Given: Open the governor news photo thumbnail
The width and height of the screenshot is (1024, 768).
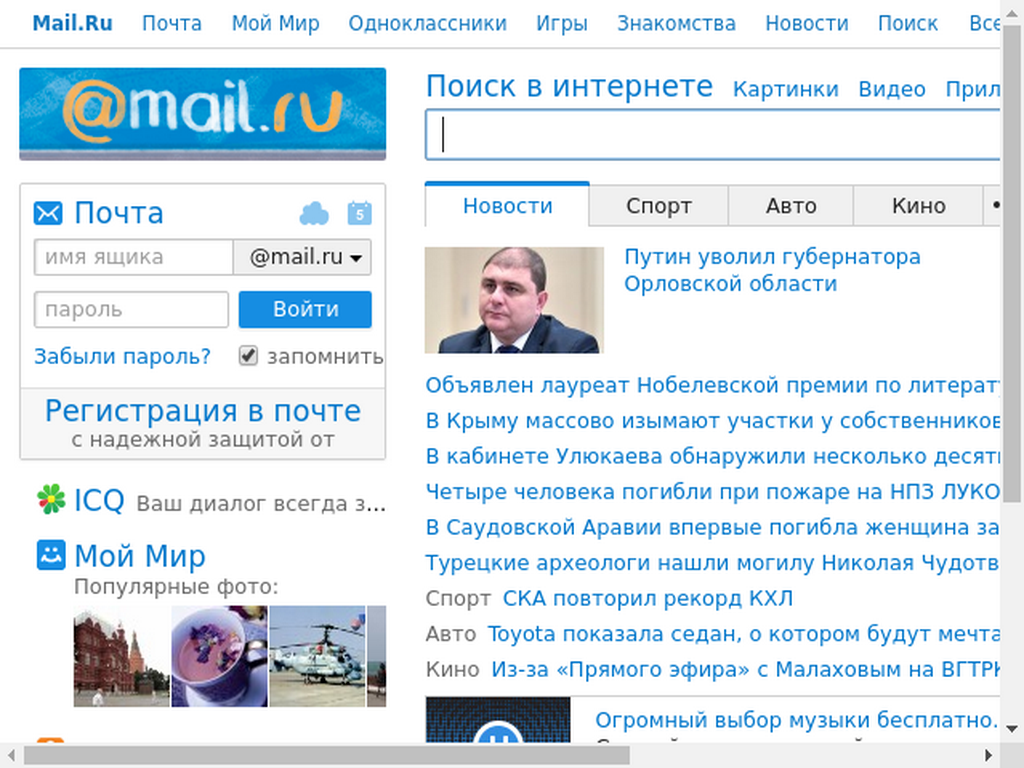Looking at the screenshot, I should click(514, 300).
